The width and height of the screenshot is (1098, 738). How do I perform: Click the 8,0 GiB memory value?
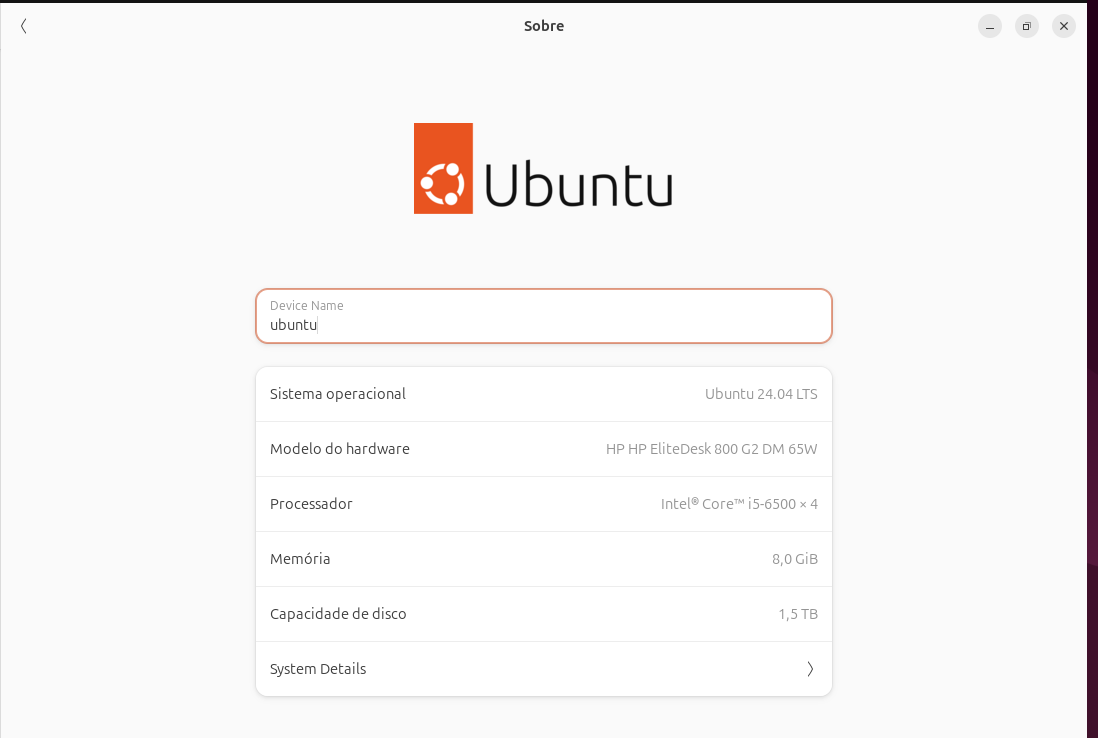tap(795, 559)
